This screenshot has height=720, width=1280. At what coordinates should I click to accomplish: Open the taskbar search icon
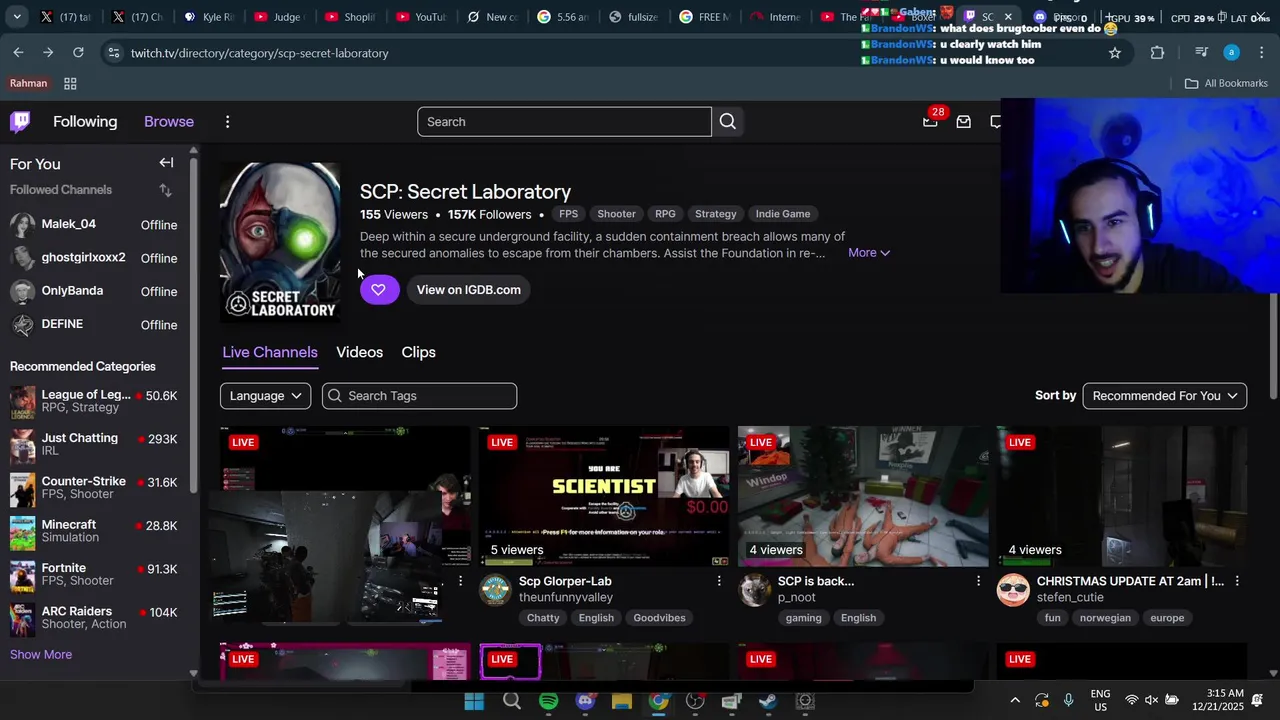click(x=512, y=701)
